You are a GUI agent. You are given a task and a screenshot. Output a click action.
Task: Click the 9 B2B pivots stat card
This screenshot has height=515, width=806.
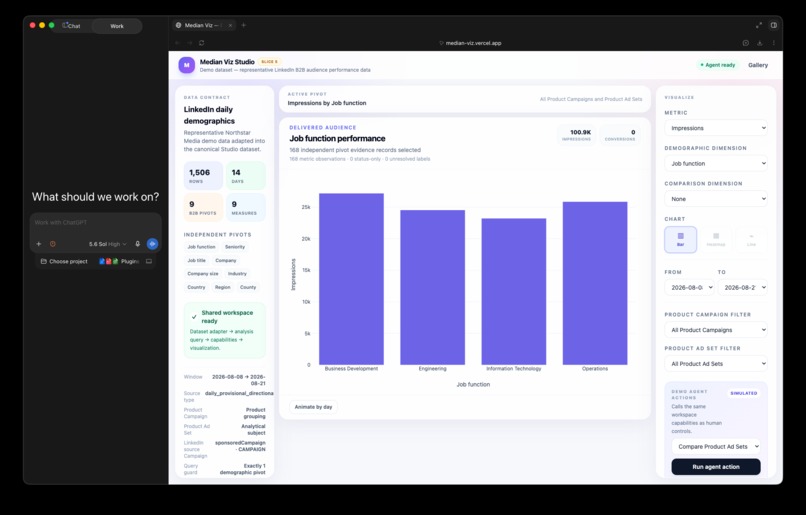pos(204,207)
